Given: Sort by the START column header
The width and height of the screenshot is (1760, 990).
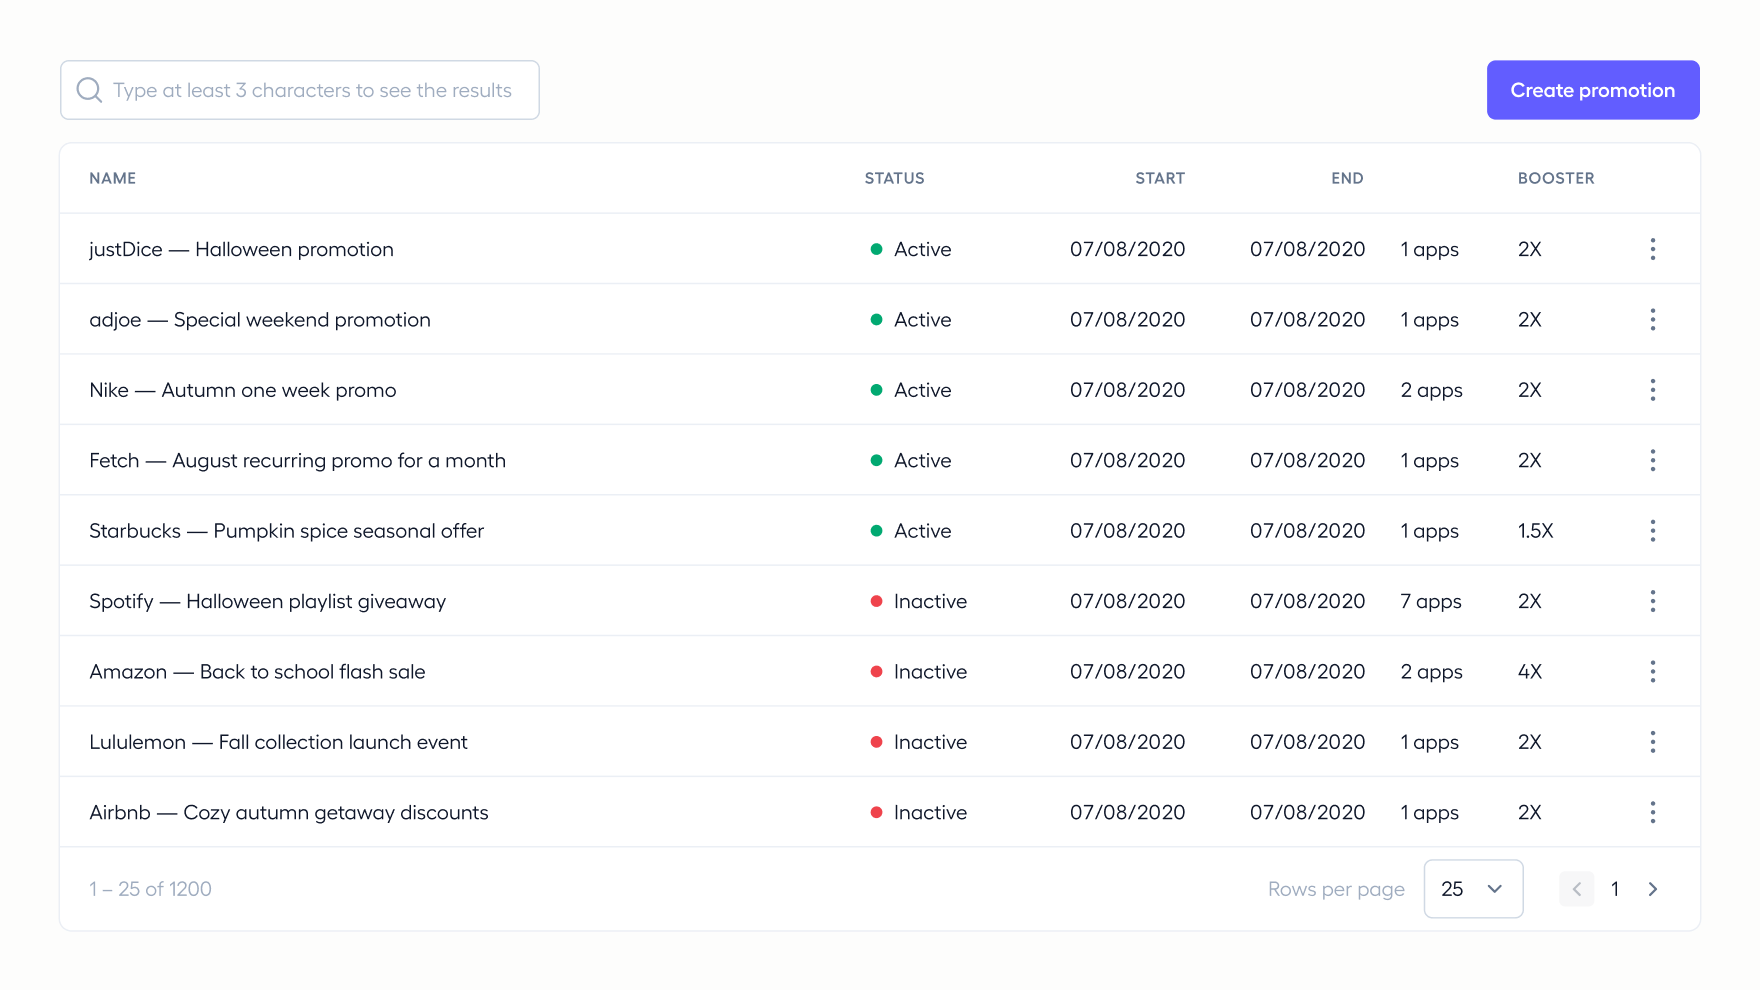Looking at the screenshot, I should [1160, 178].
